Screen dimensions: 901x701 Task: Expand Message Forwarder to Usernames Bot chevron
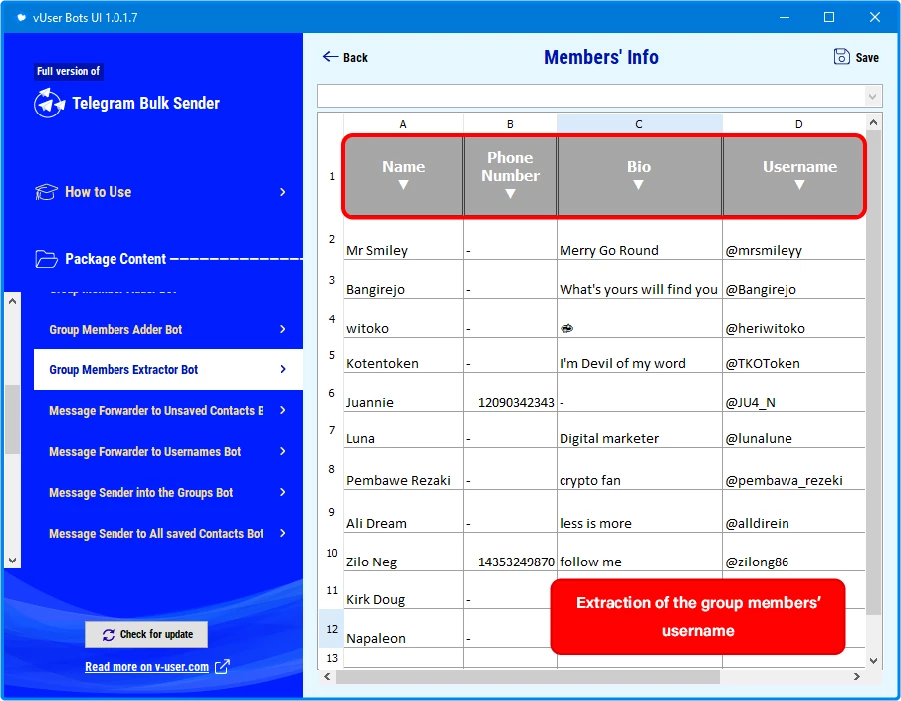click(x=283, y=452)
